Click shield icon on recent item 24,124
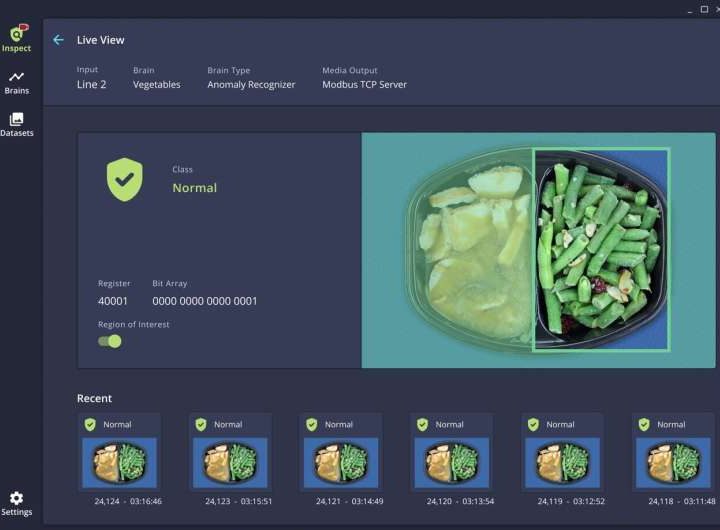Screen dimensions: 720x530 pyautogui.click(x=90, y=425)
